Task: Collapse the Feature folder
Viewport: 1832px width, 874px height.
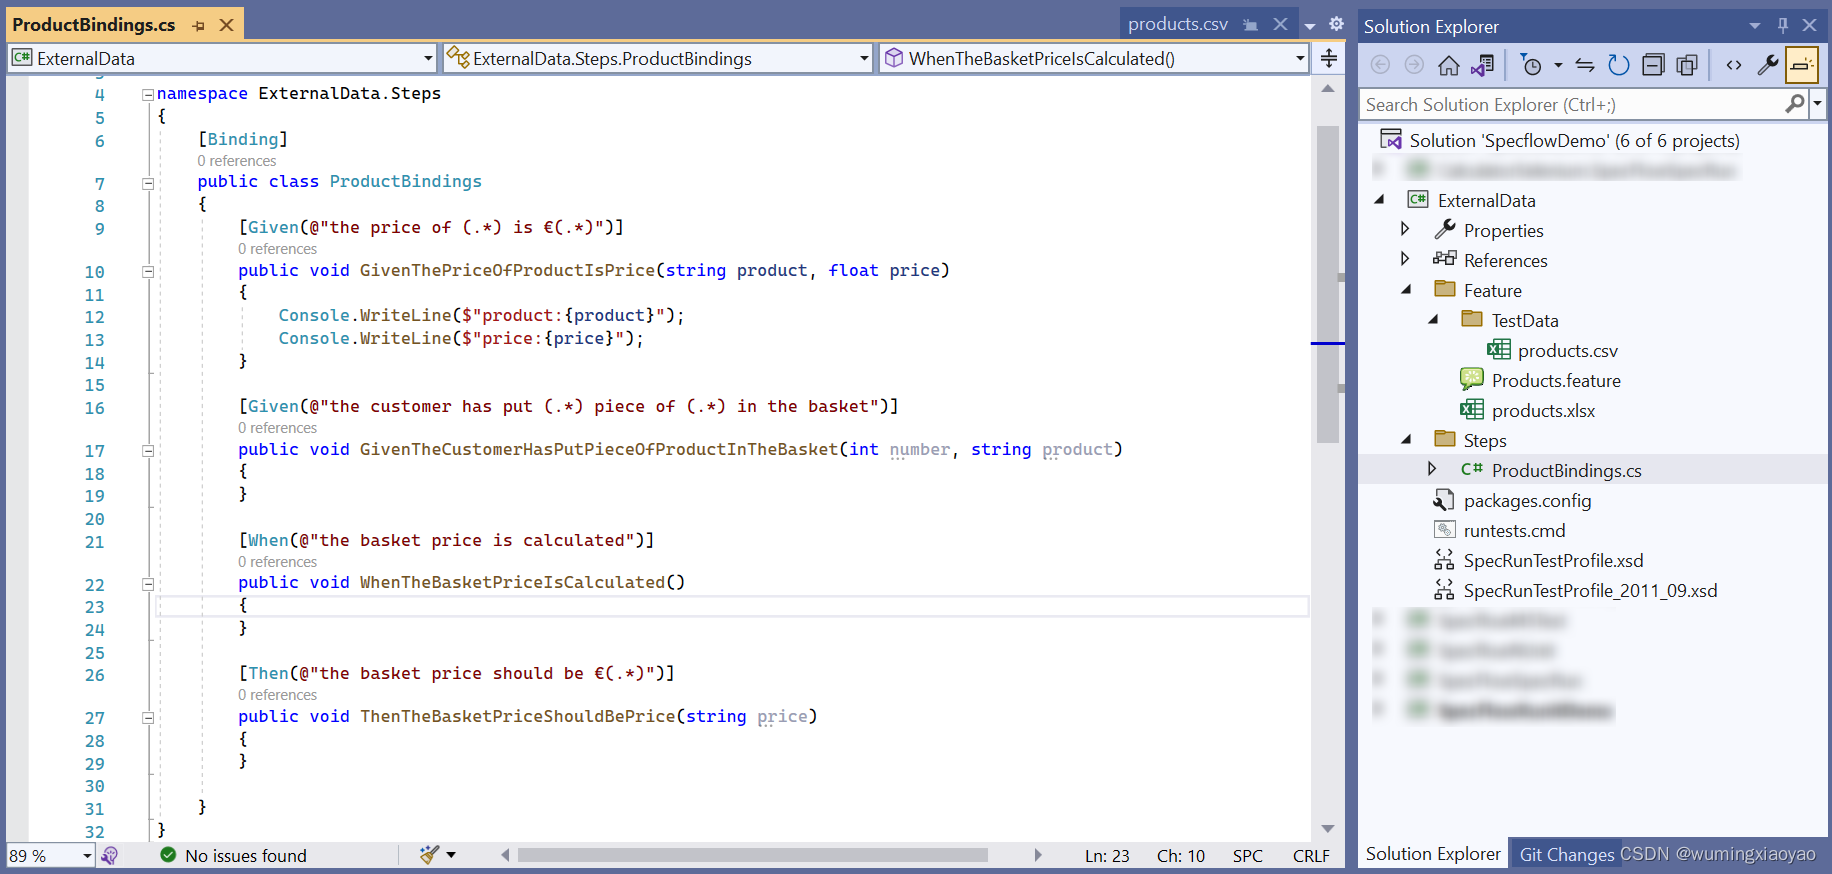Action: [x=1407, y=289]
